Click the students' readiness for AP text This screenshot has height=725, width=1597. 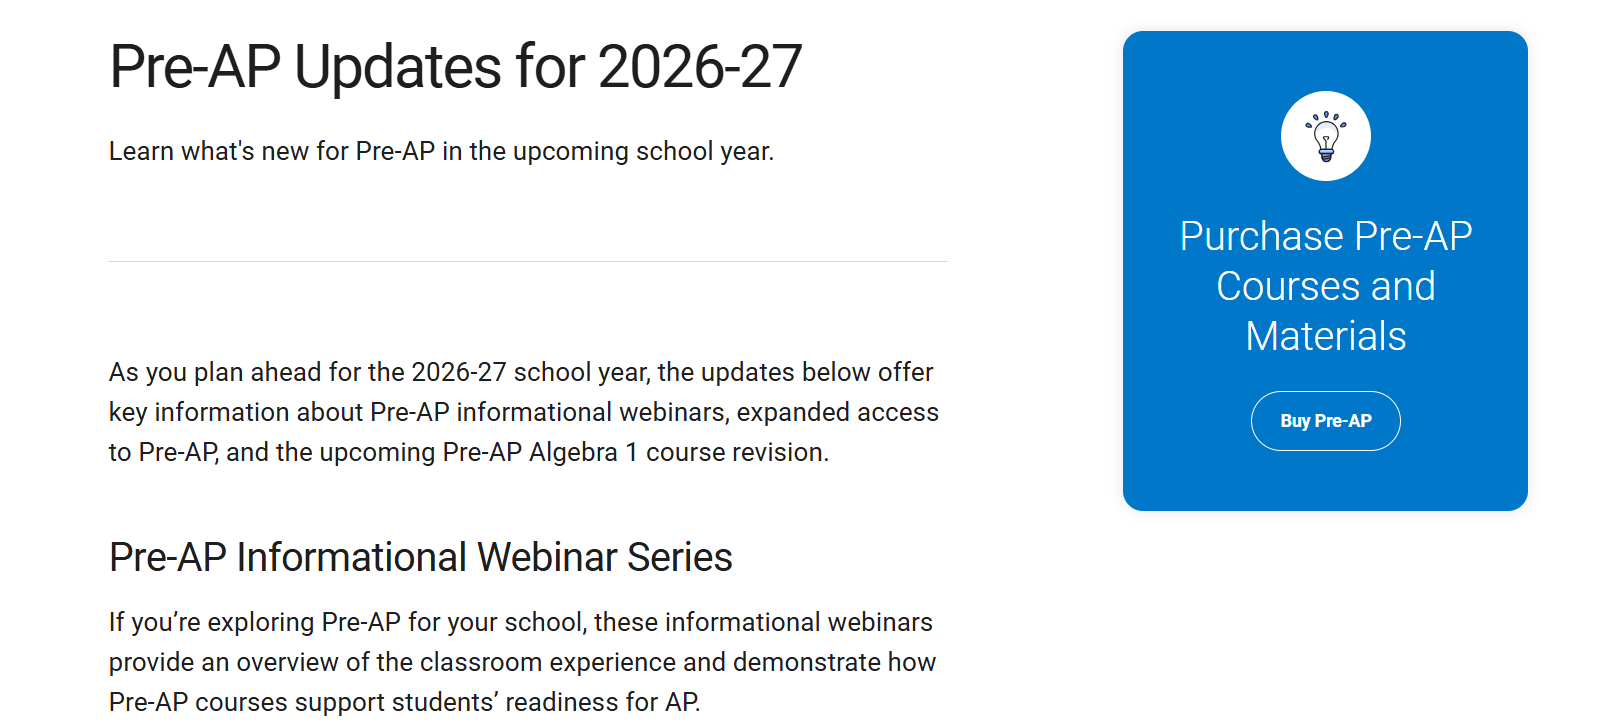(546, 702)
